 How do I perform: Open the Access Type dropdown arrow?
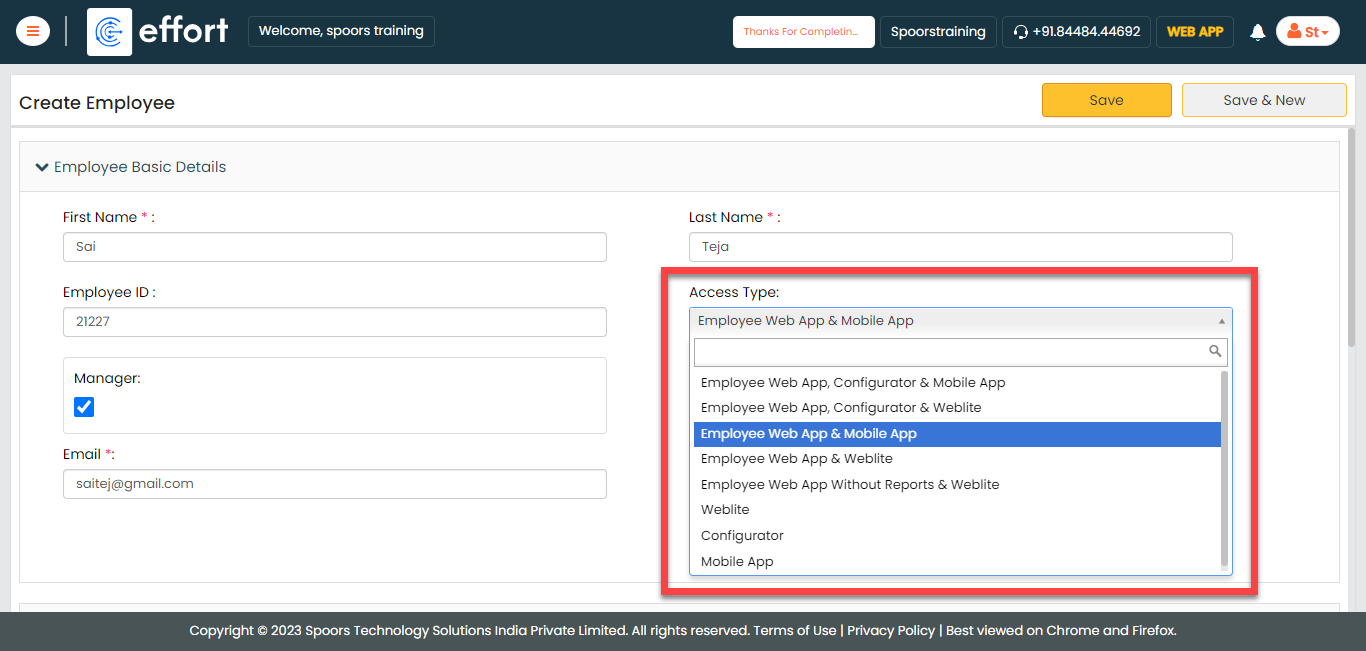(x=1221, y=320)
